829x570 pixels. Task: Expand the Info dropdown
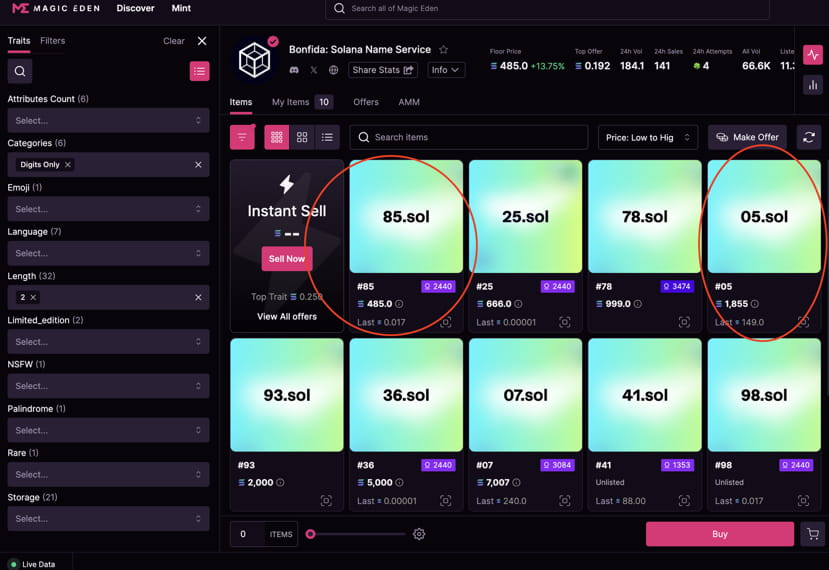coord(446,70)
